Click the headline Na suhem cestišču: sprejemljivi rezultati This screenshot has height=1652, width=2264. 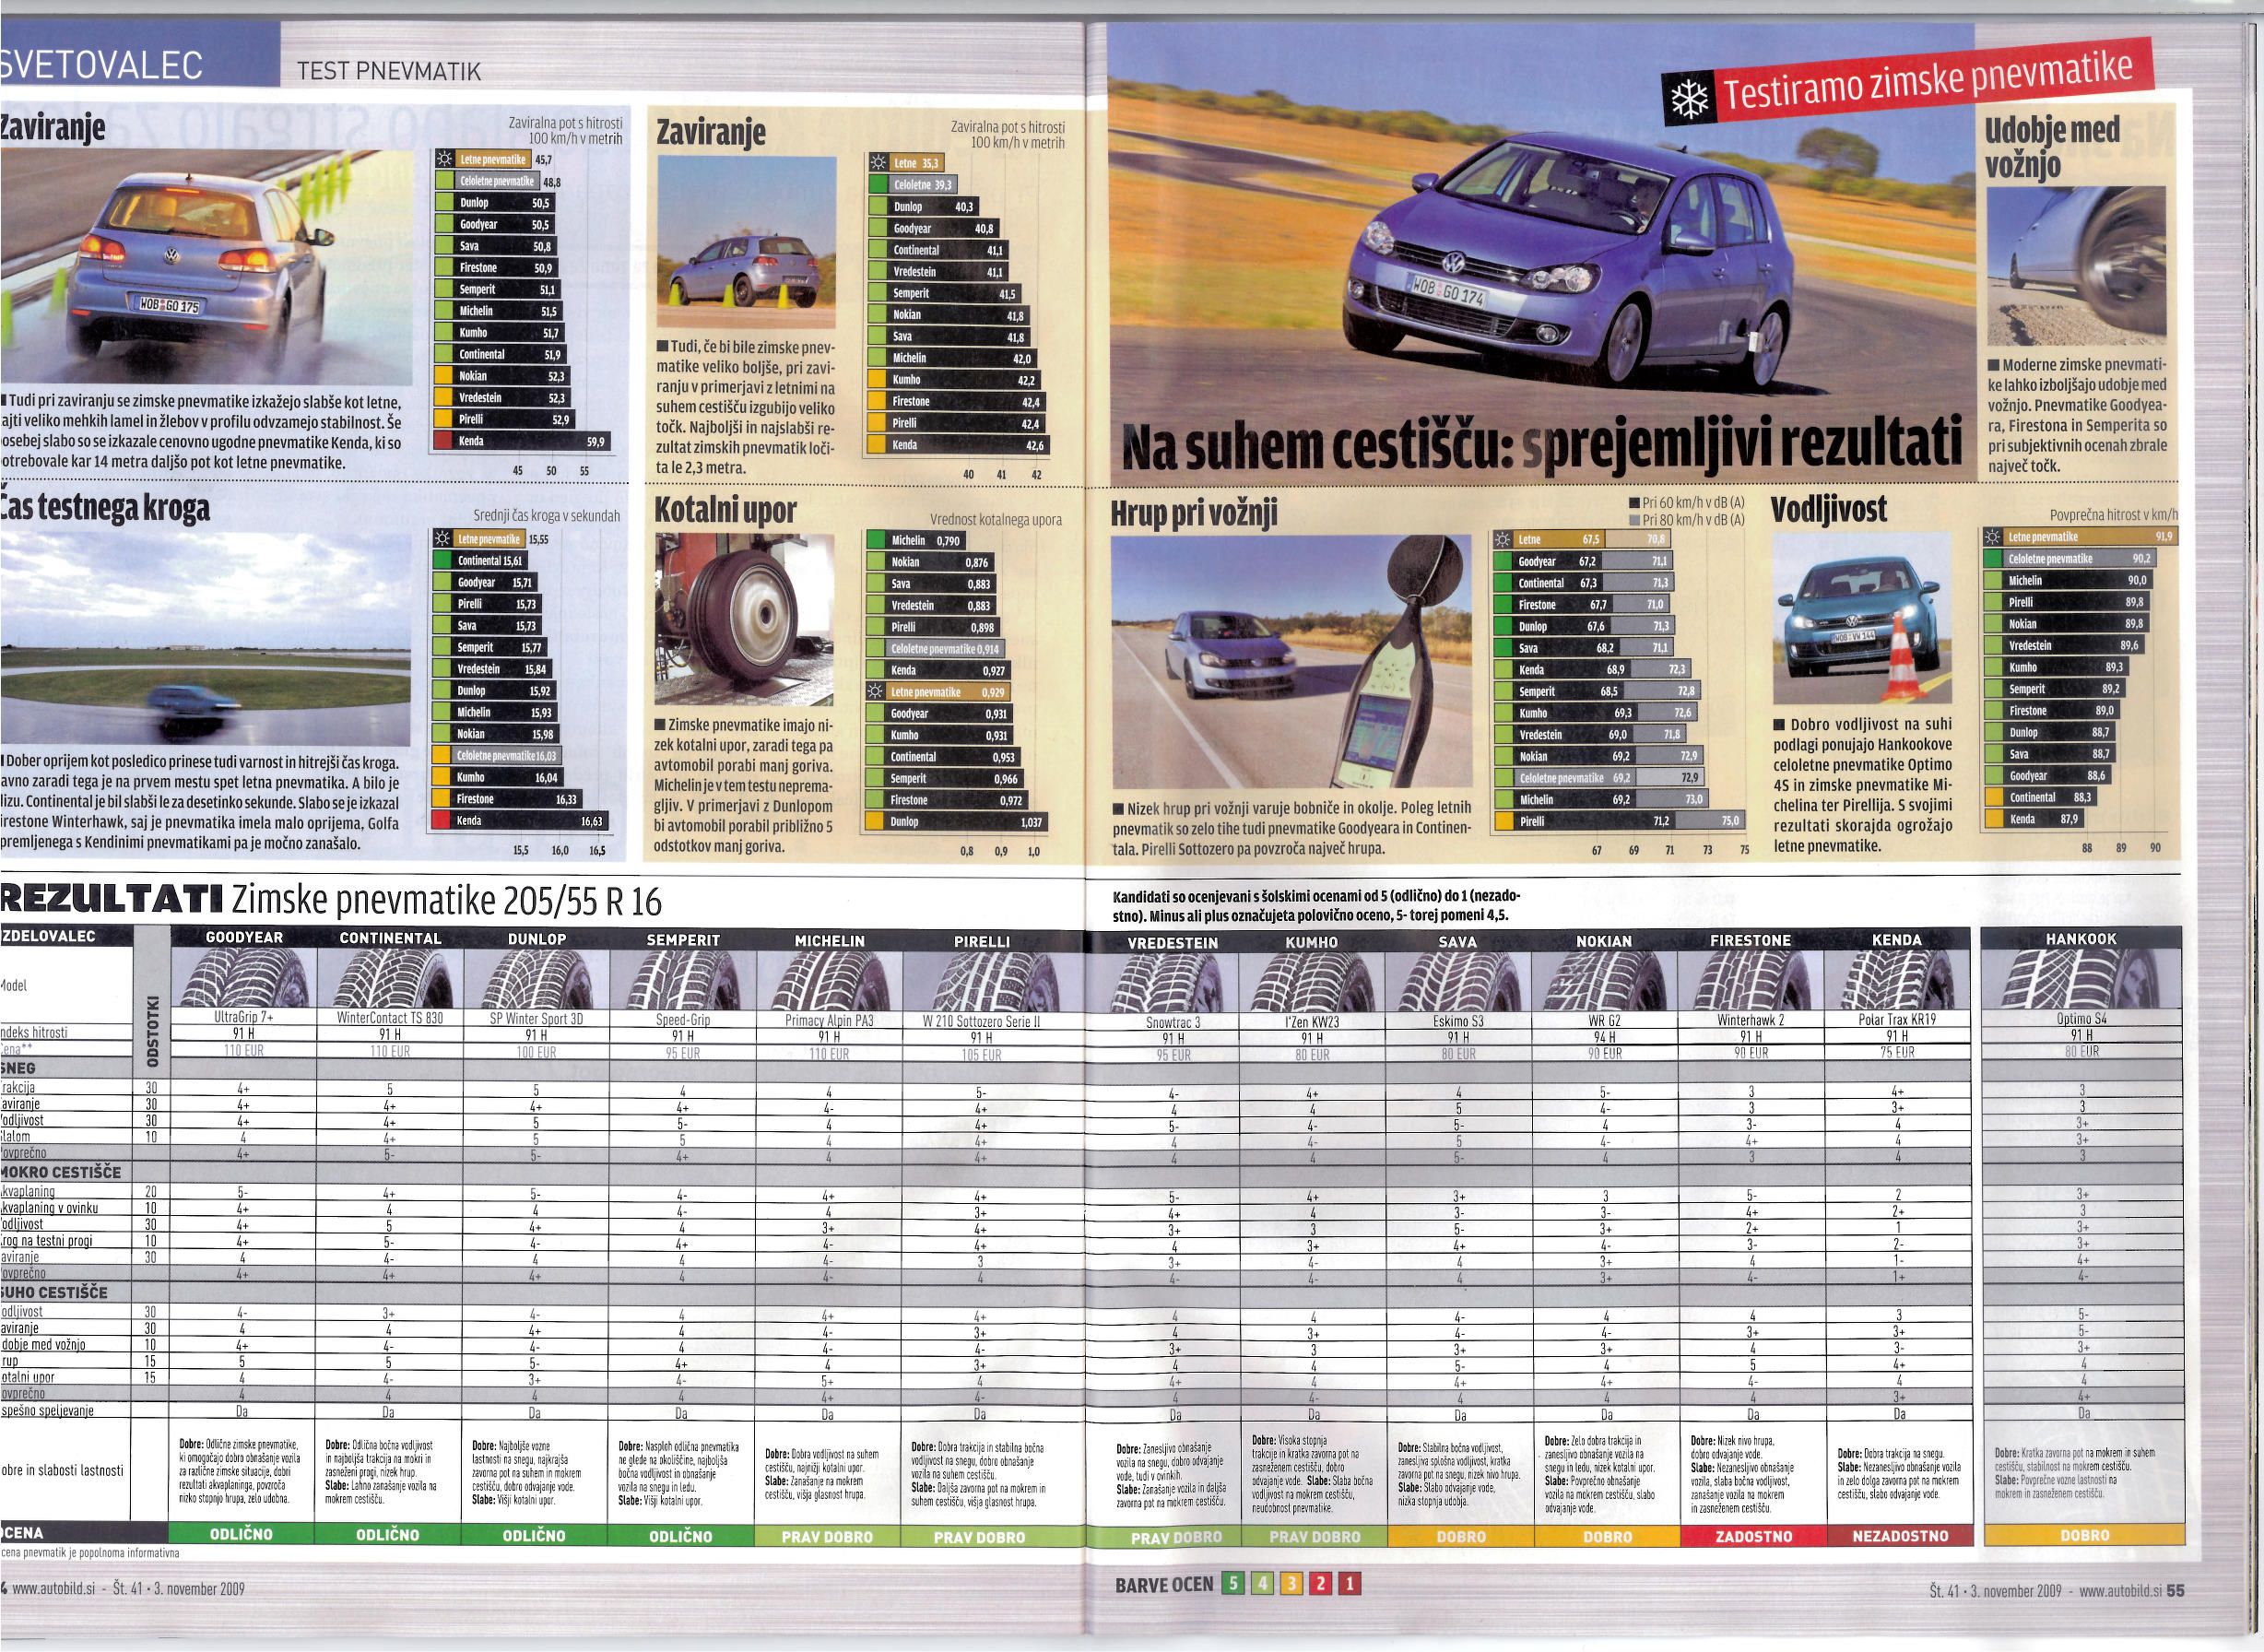[x=1540, y=446]
